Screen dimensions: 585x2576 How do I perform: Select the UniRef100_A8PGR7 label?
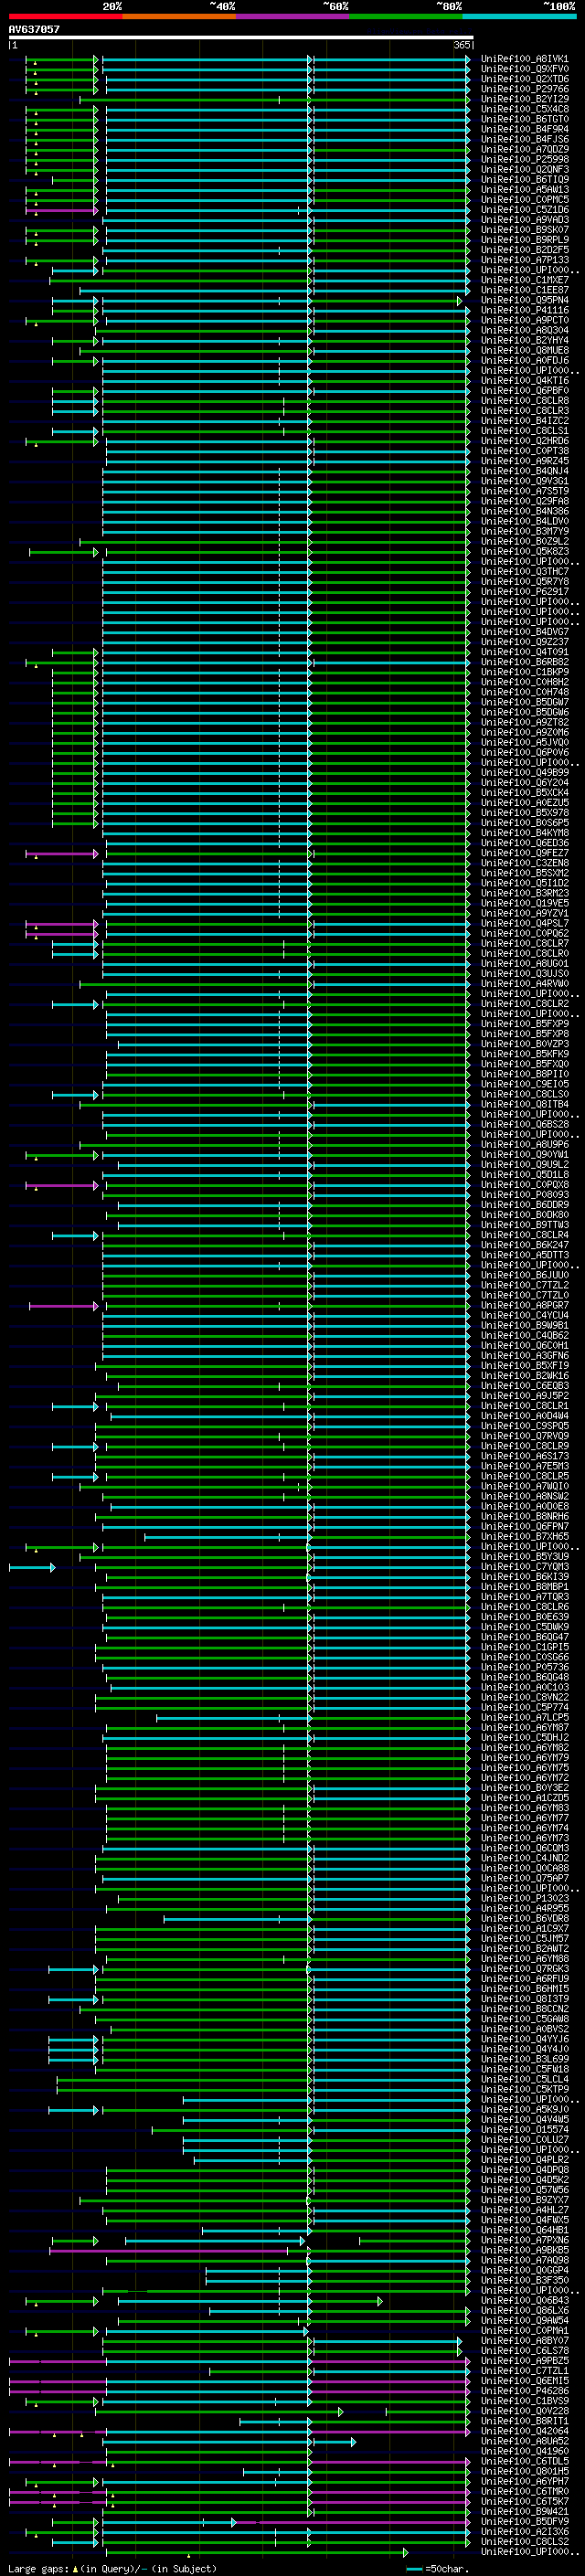coord(525,1305)
